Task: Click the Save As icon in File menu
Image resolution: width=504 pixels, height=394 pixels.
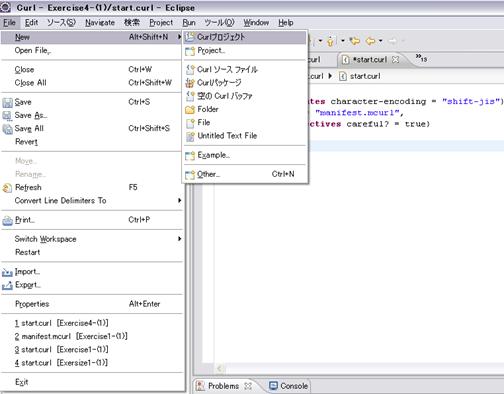Action: click(x=7, y=116)
